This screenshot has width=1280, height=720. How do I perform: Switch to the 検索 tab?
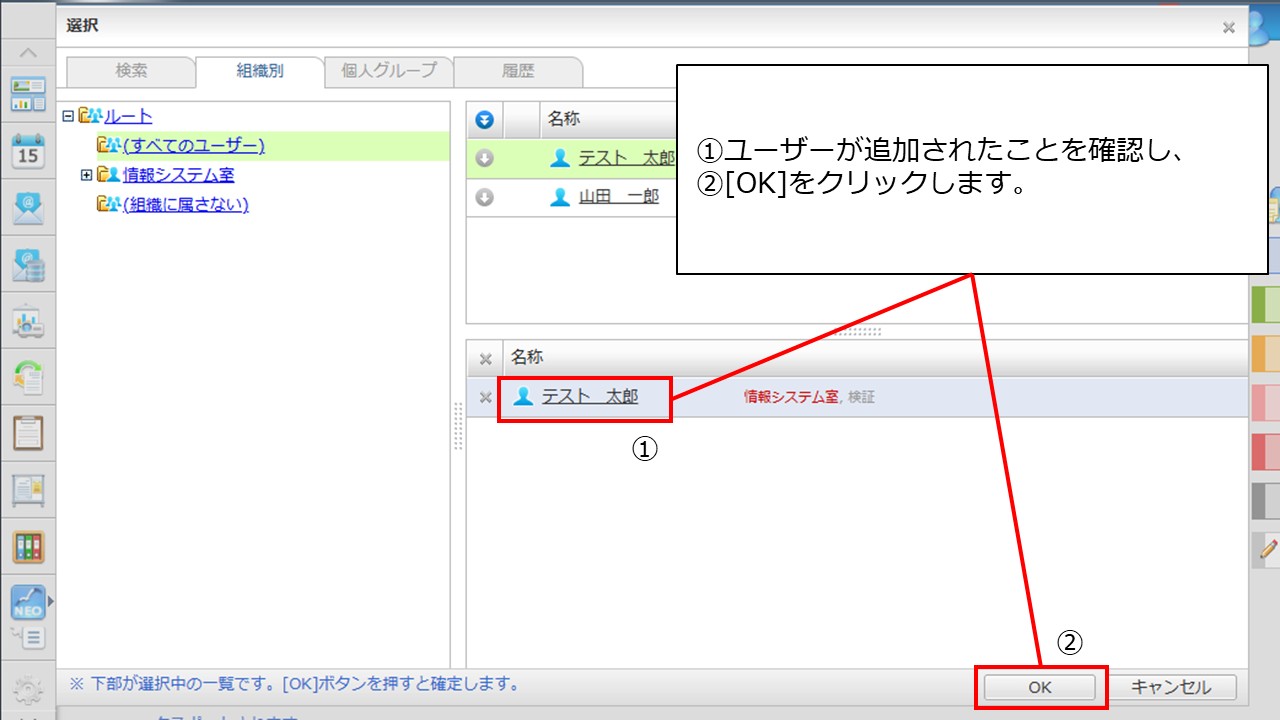131,71
